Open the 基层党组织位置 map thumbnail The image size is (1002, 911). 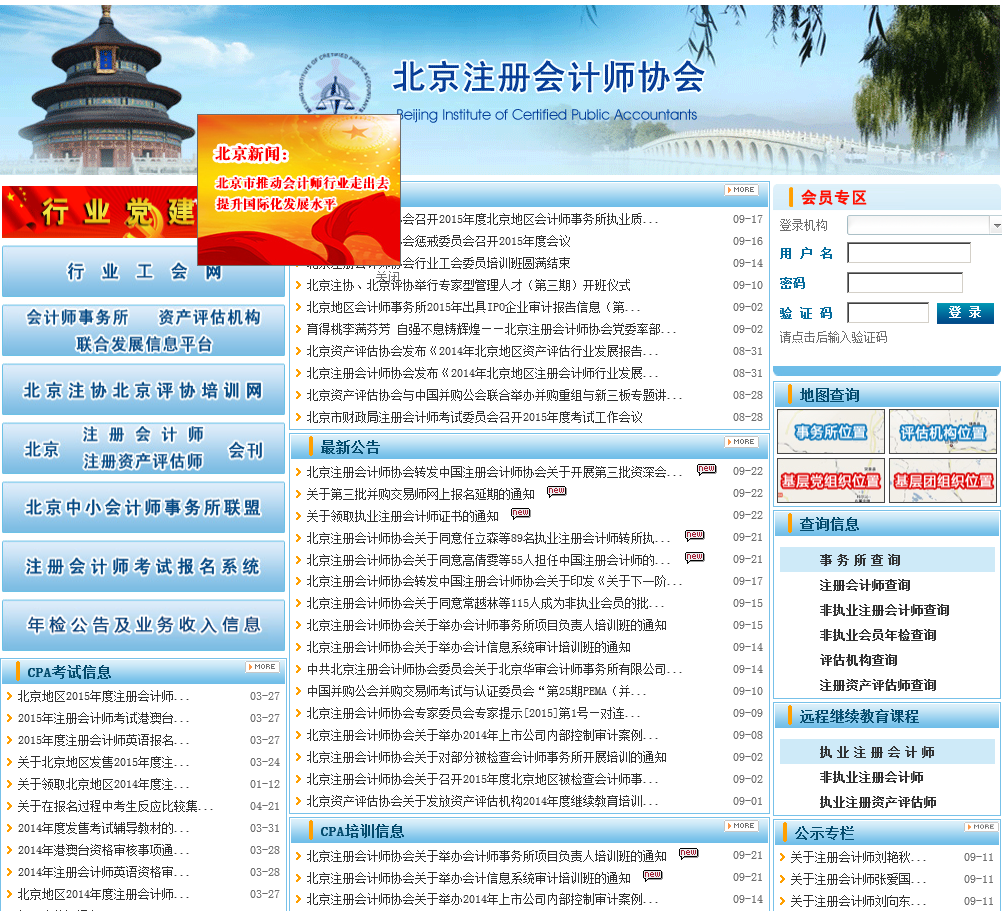coord(831,480)
